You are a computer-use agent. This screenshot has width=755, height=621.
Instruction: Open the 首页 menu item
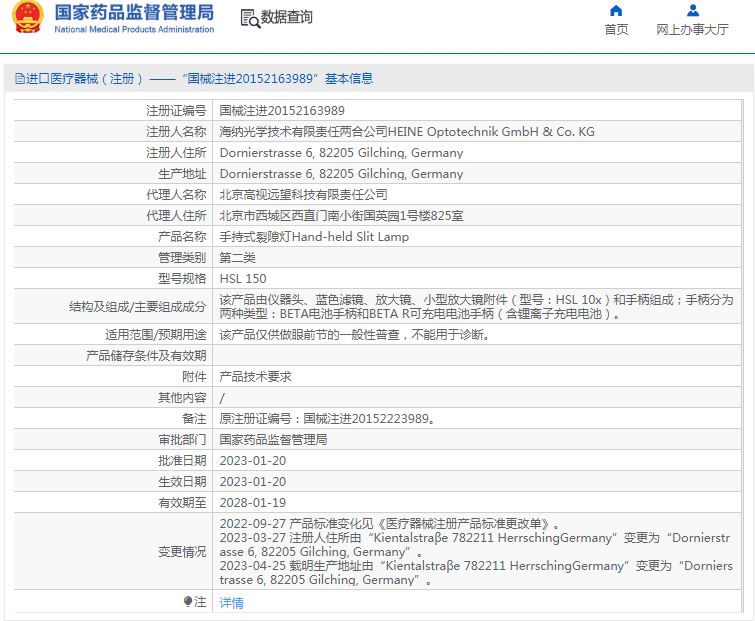tap(616, 30)
